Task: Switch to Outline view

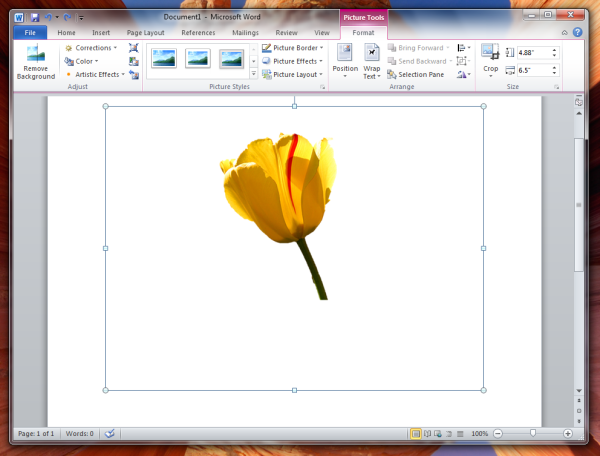Action: click(449, 433)
